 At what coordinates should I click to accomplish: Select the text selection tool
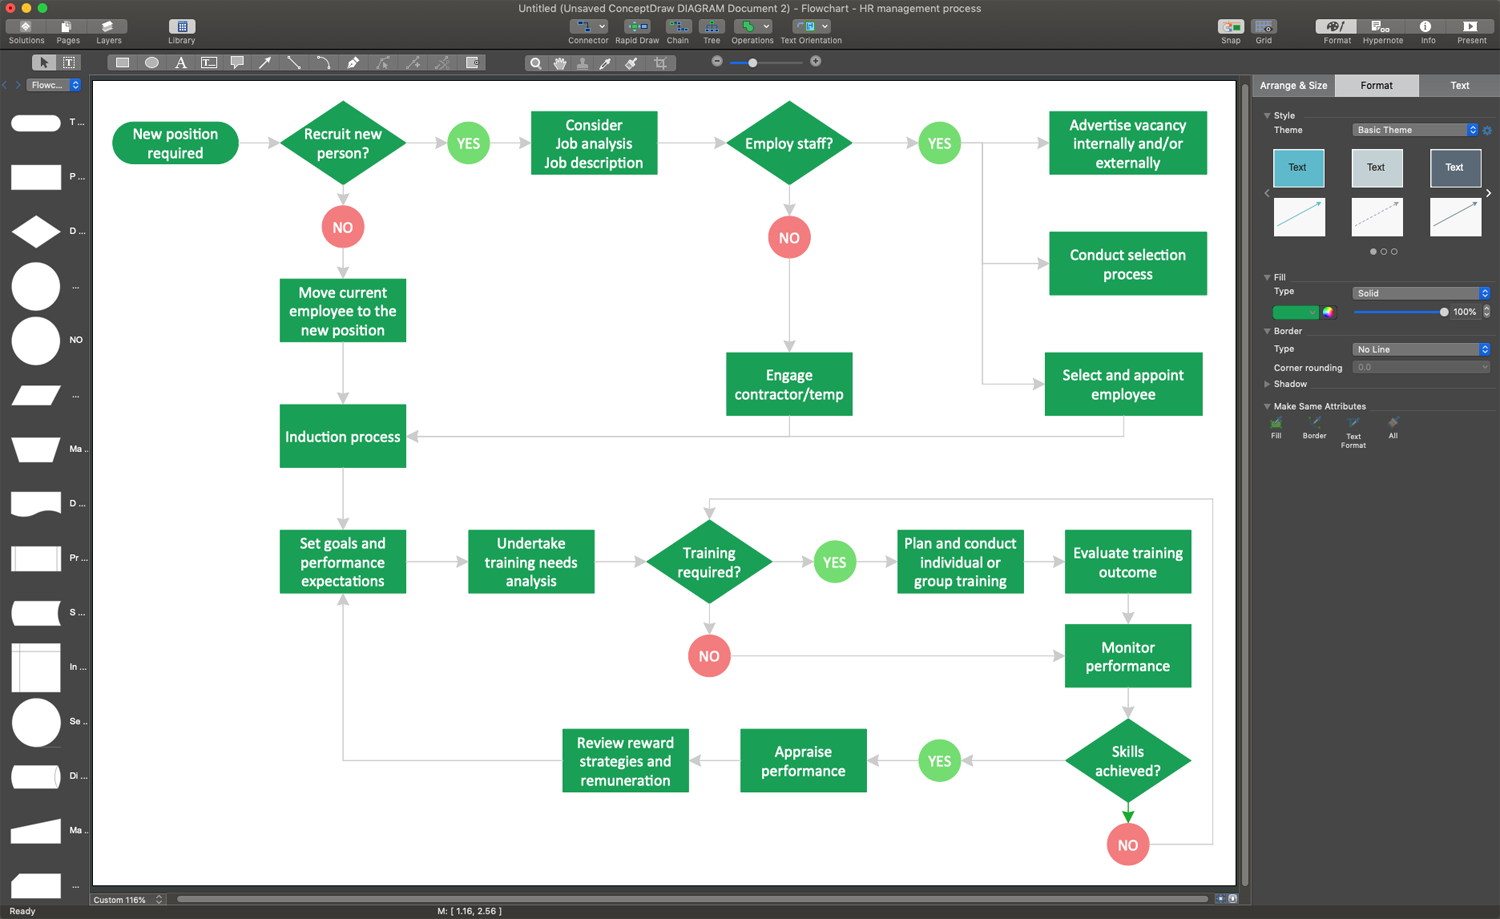pos(68,62)
